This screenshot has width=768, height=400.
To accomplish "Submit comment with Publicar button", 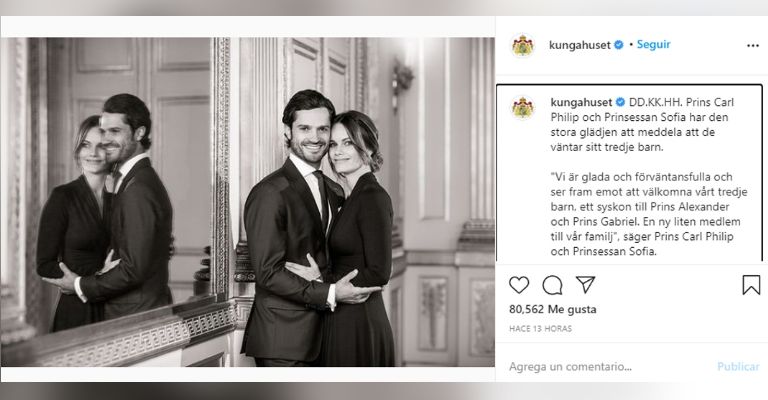I will pyautogui.click(x=738, y=366).
